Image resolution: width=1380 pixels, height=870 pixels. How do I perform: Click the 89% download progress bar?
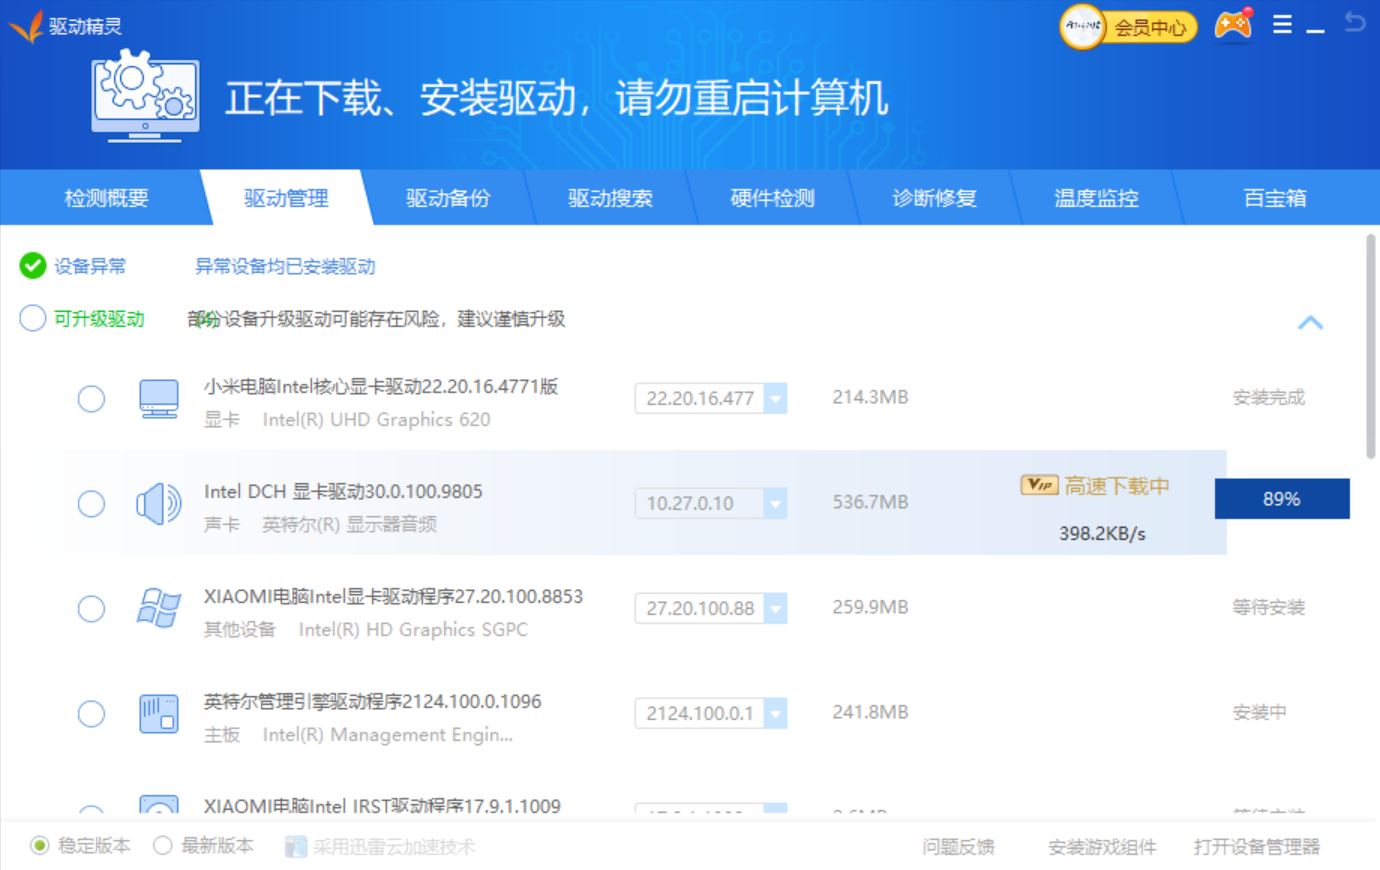tap(1282, 499)
